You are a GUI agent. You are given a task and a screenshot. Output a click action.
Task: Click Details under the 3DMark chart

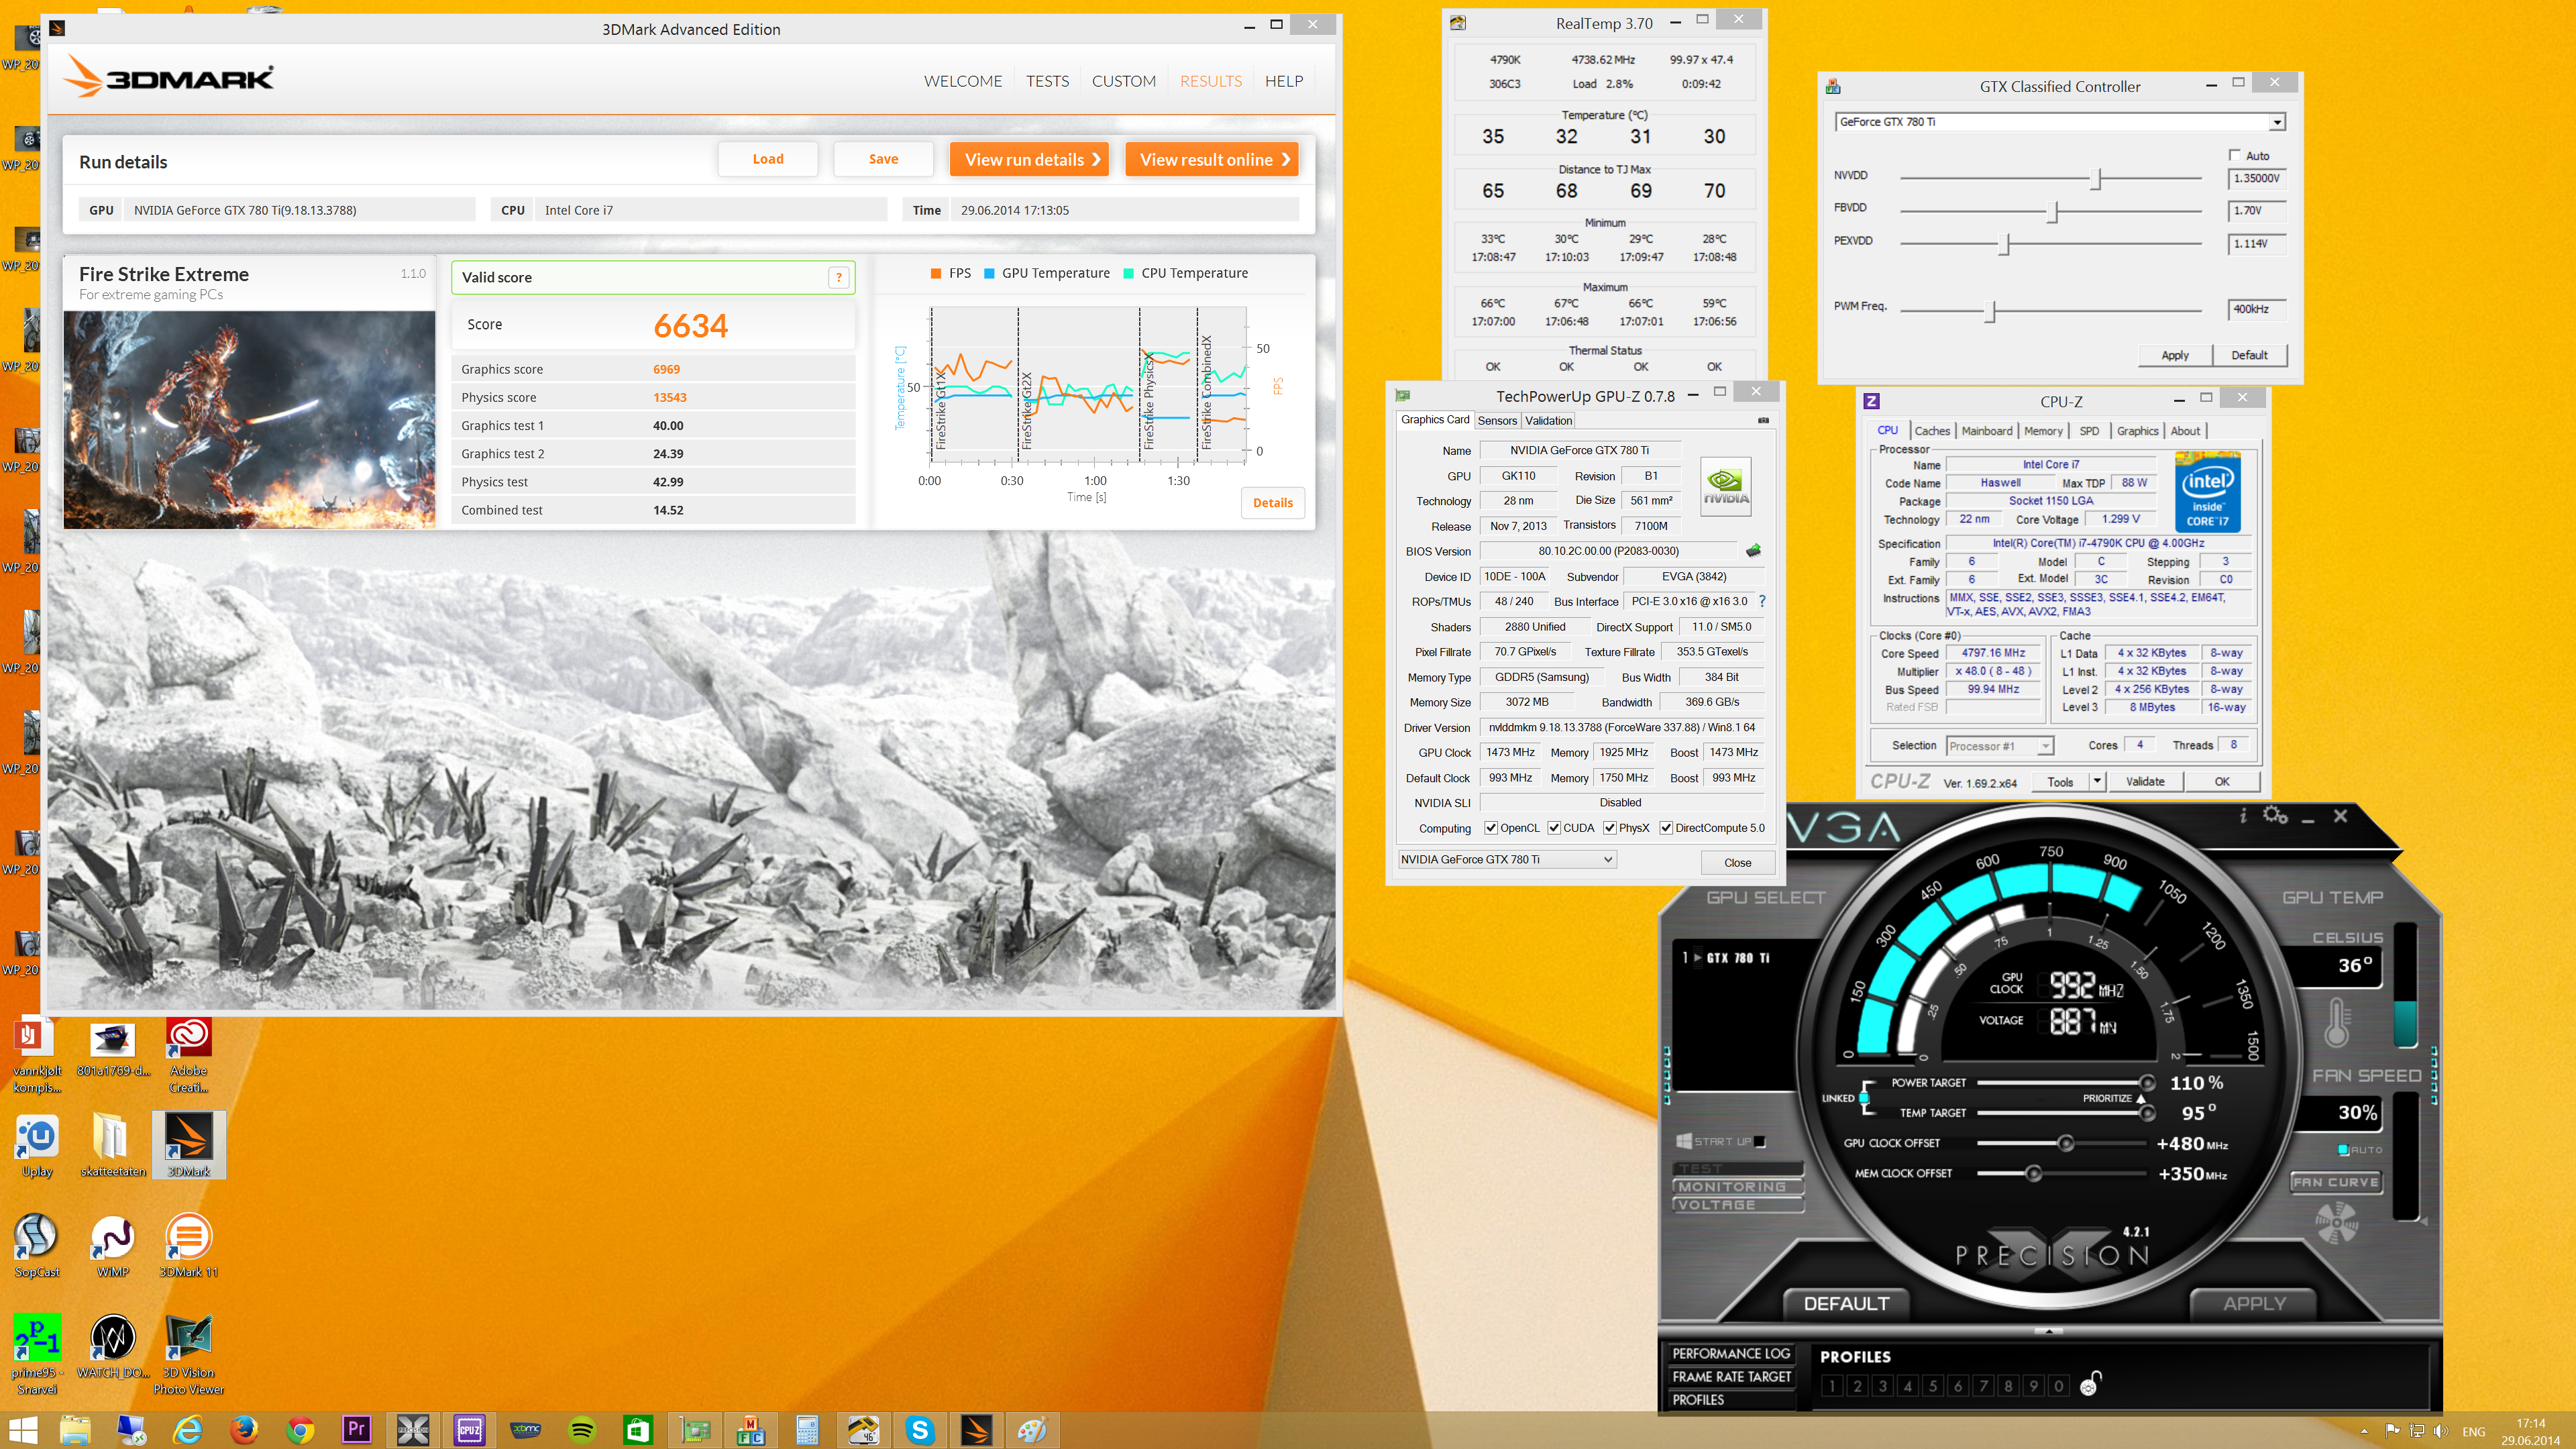click(1272, 503)
